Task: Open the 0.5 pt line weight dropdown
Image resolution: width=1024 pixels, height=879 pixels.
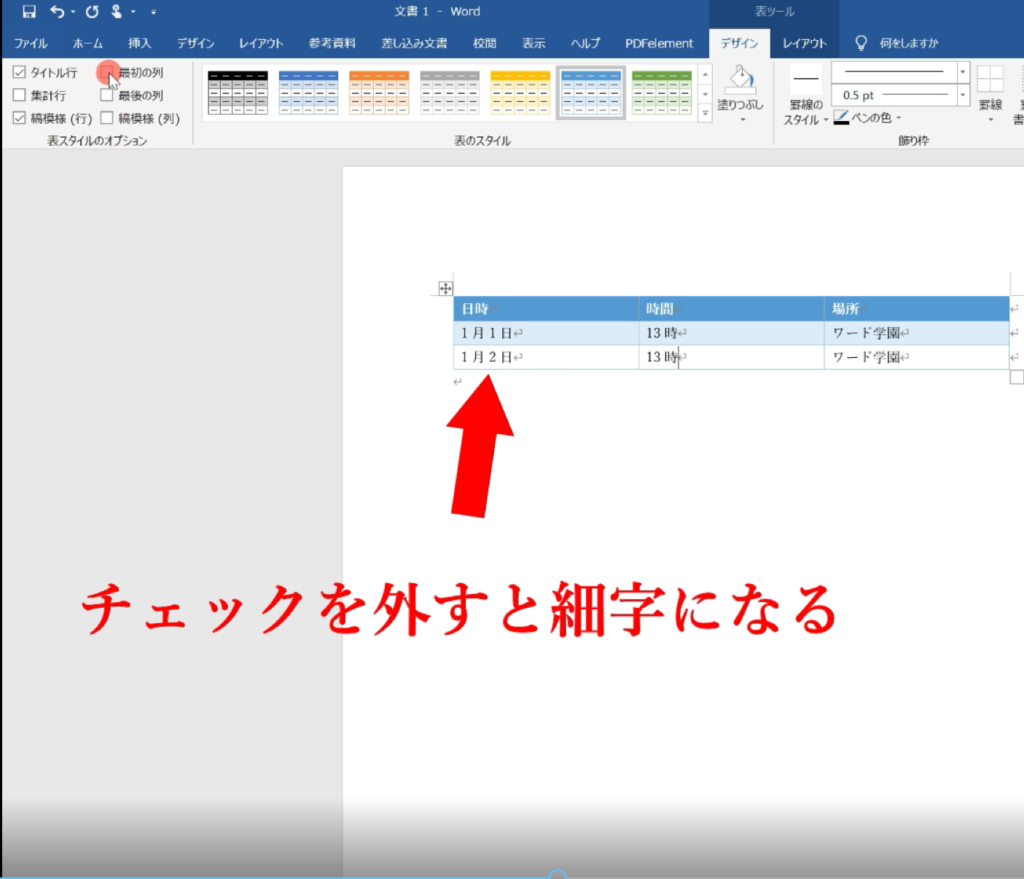Action: (x=963, y=95)
